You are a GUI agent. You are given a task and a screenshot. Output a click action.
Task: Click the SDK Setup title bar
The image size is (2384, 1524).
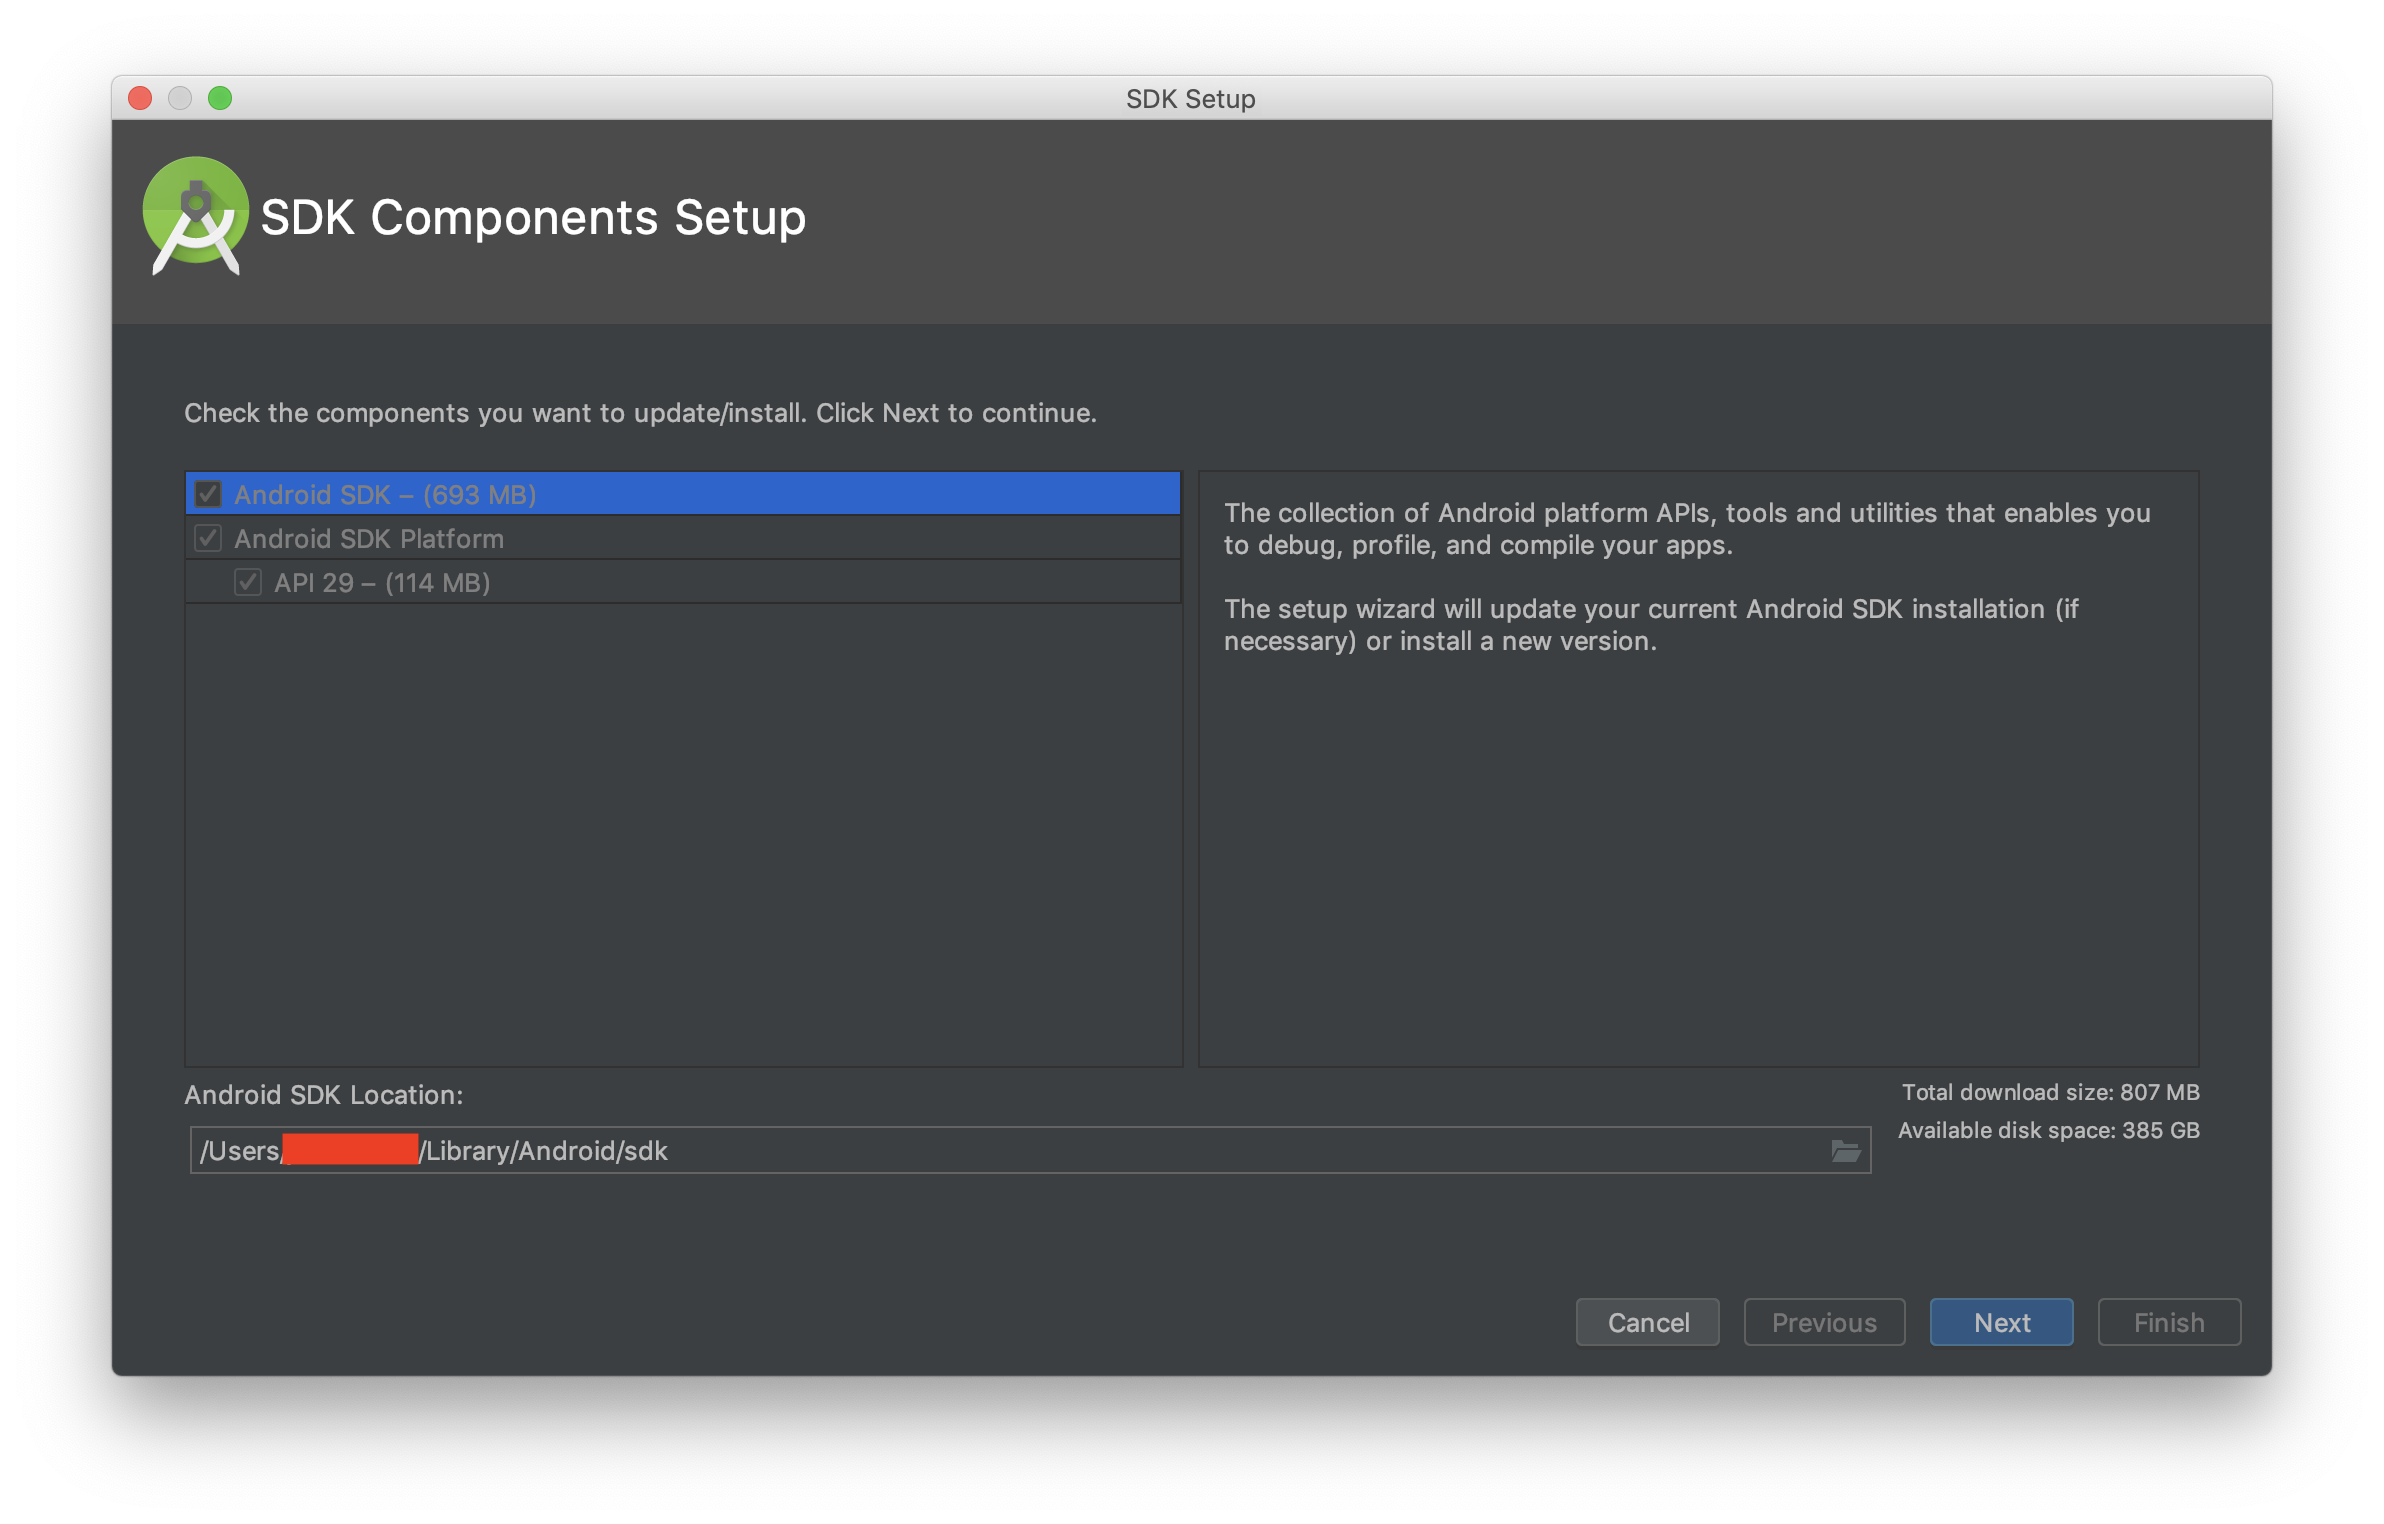(x=1190, y=98)
